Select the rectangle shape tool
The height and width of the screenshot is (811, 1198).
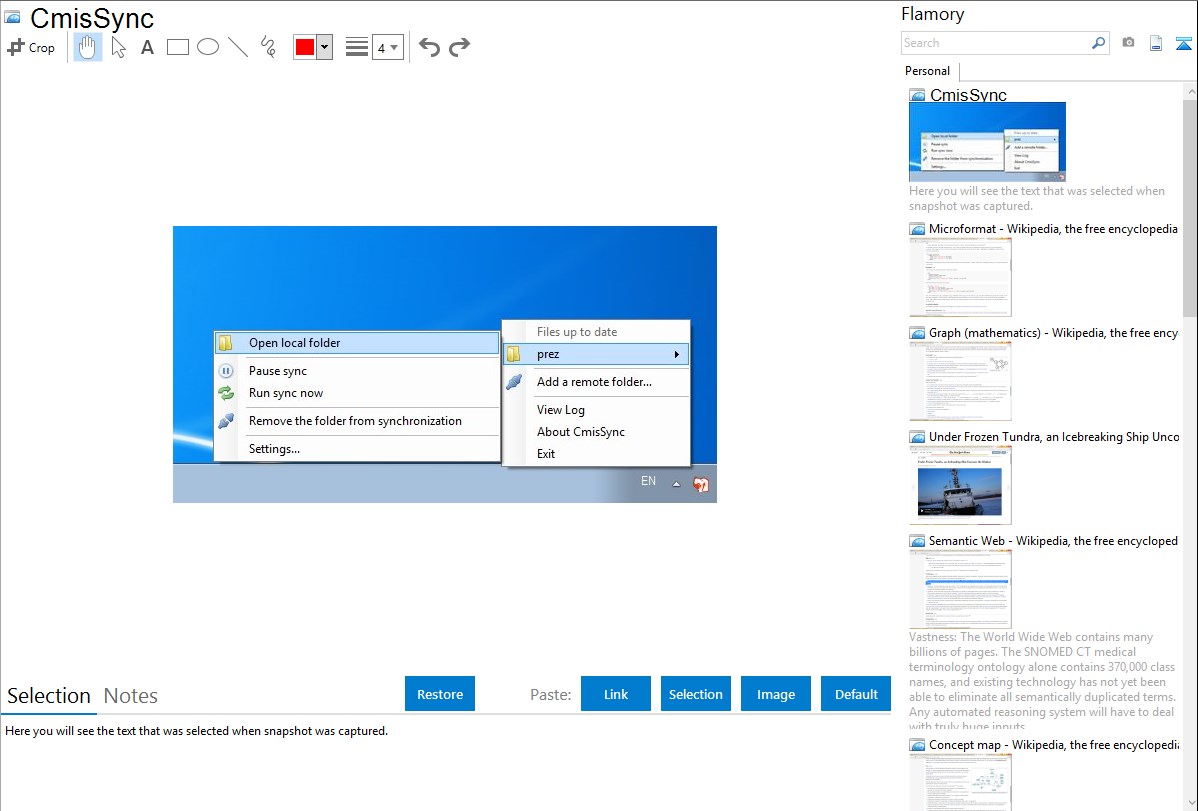pos(177,47)
